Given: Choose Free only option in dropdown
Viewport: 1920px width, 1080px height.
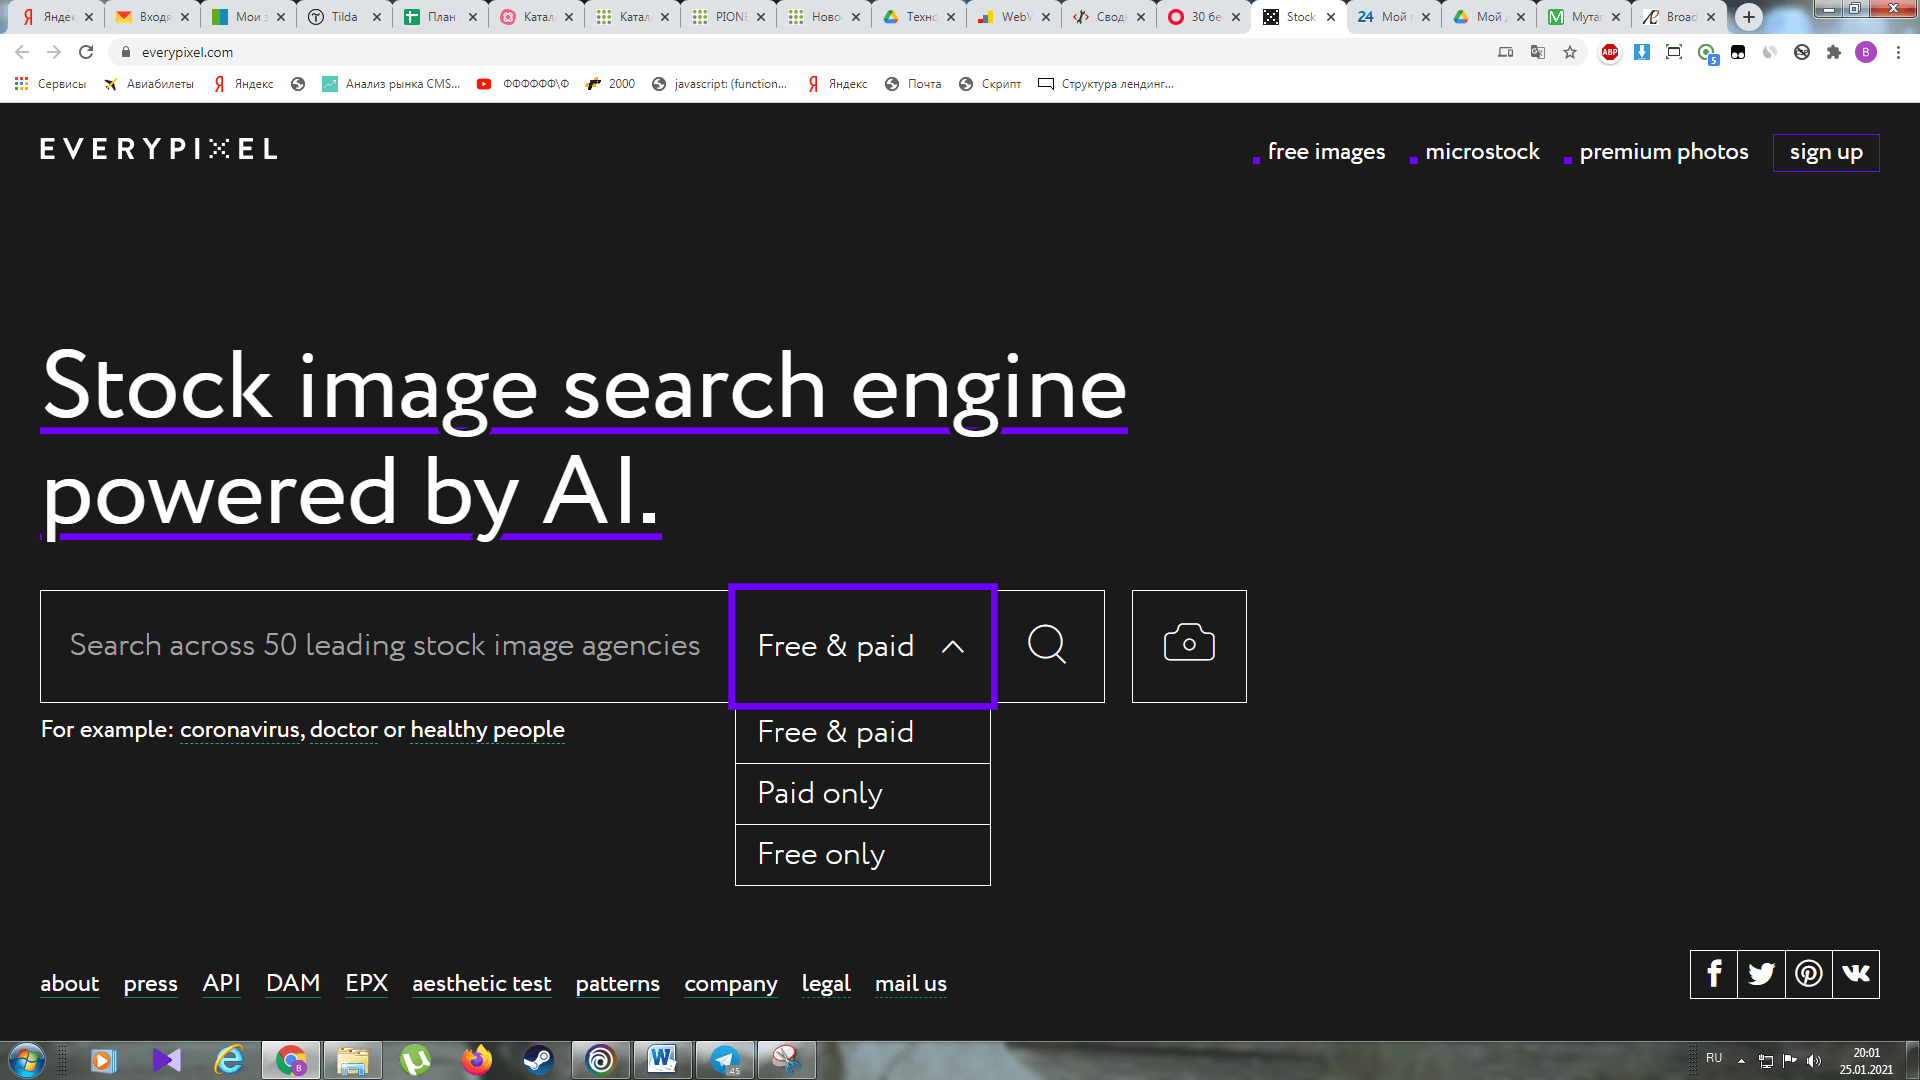Looking at the screenshot, I should [x=862, y=855].
